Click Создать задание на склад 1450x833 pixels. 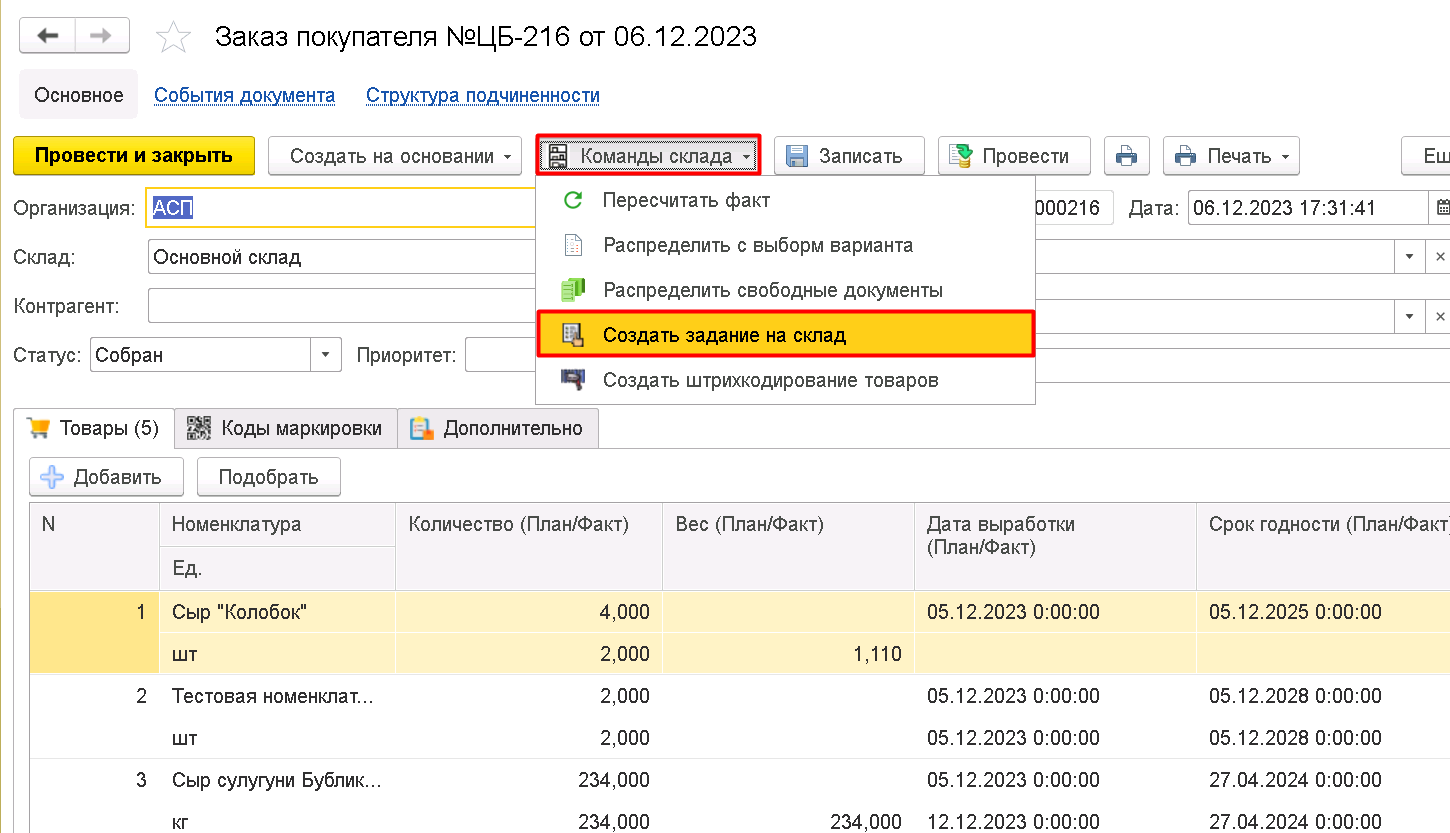pos(724,335)
